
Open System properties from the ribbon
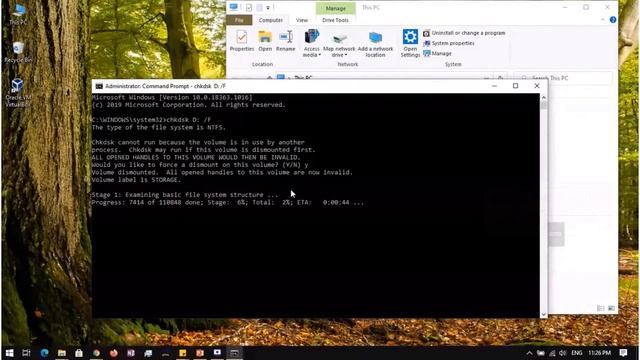click(x=449, y=43)
